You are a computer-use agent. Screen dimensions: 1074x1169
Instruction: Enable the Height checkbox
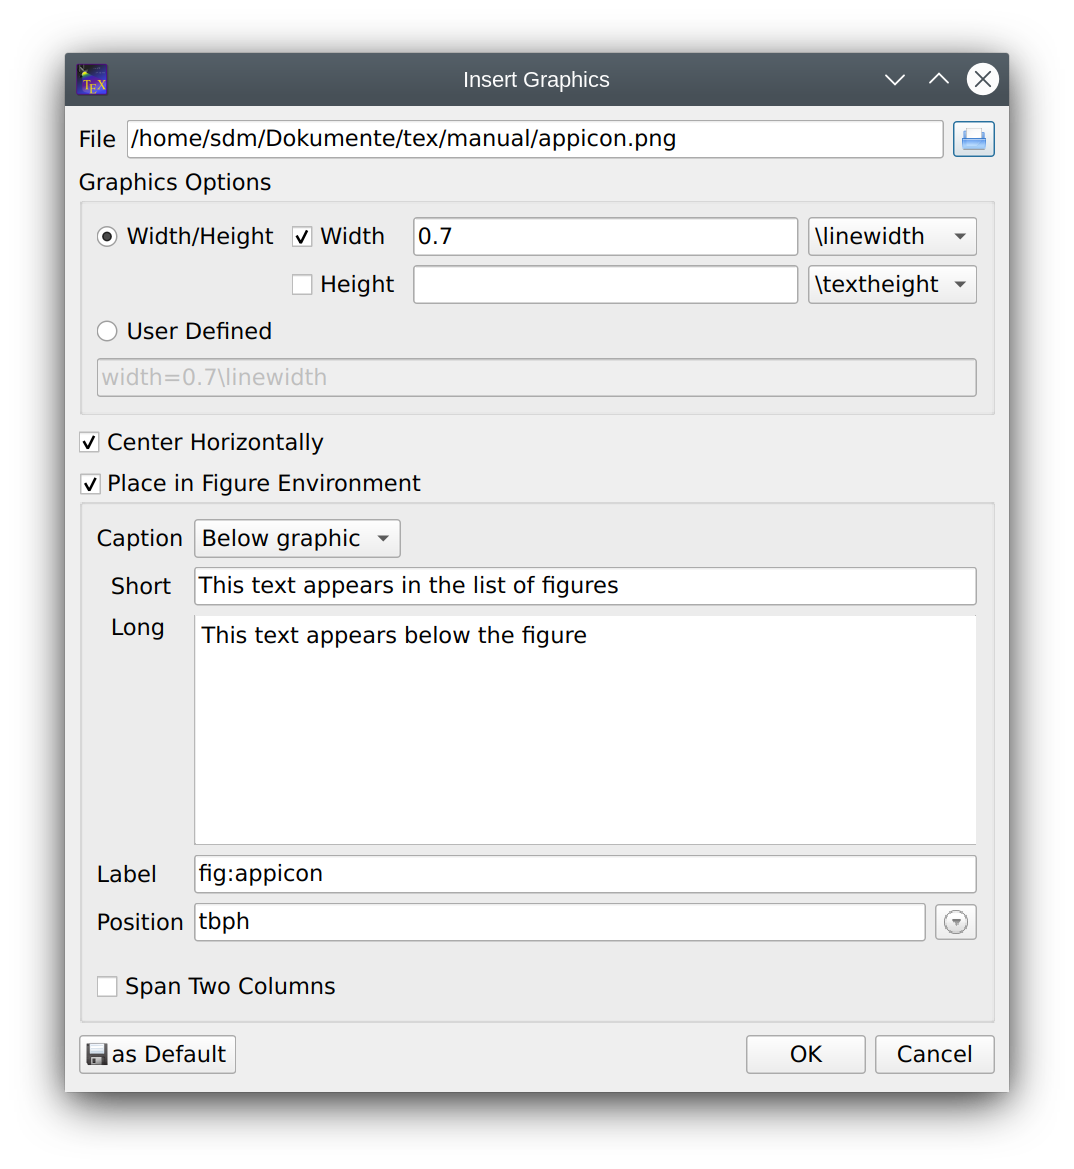pyautogui.click(x=302, y=285)
